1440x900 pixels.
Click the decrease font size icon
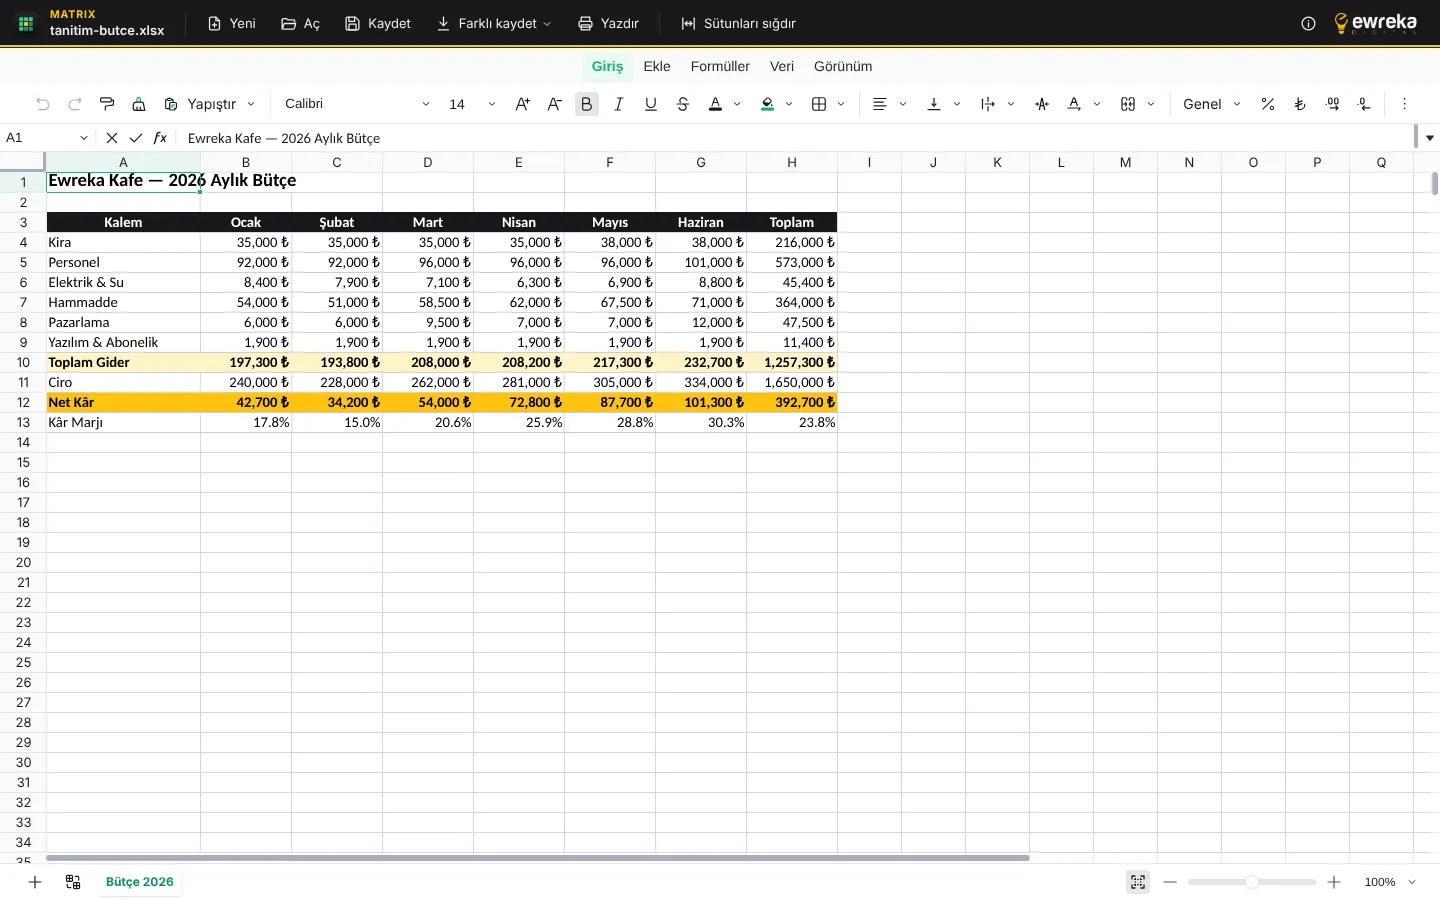point(555,104)
